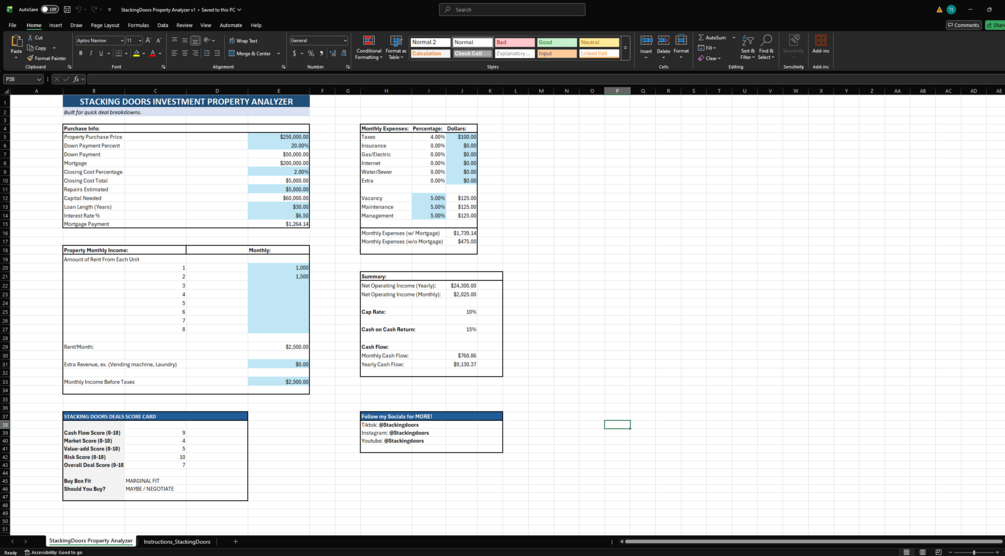Click the Align Right icon

click(195, 53)
